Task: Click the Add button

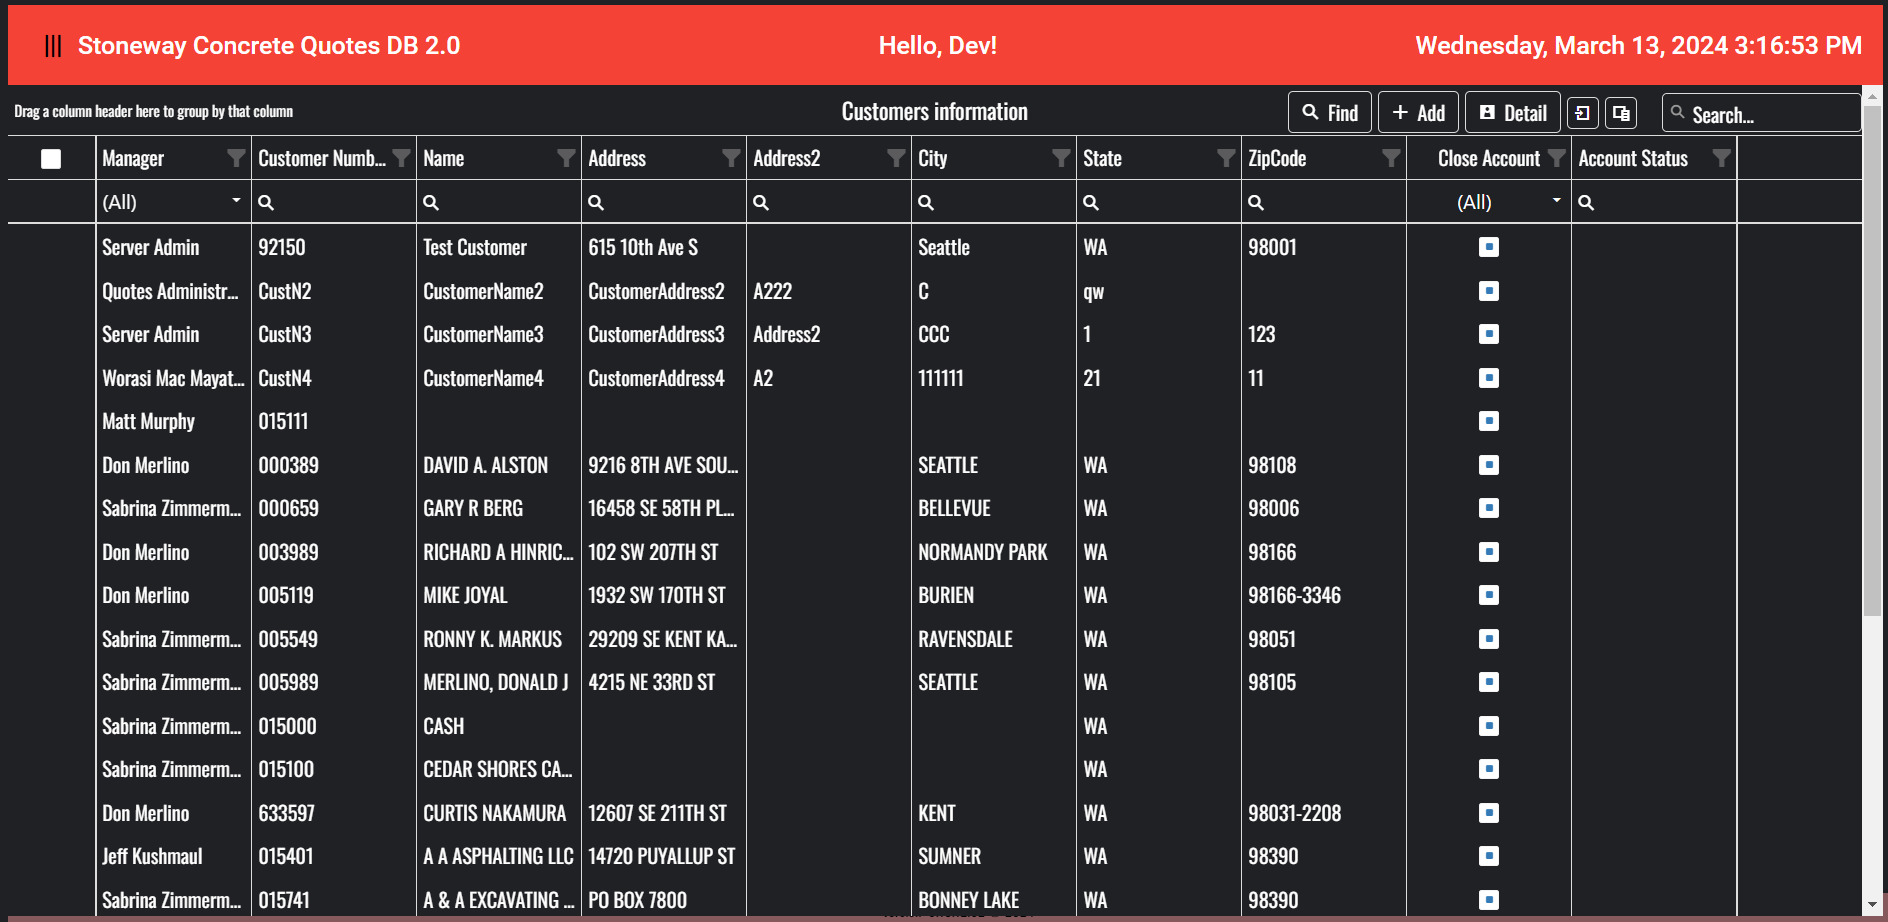Action: tap(1418, 113)
